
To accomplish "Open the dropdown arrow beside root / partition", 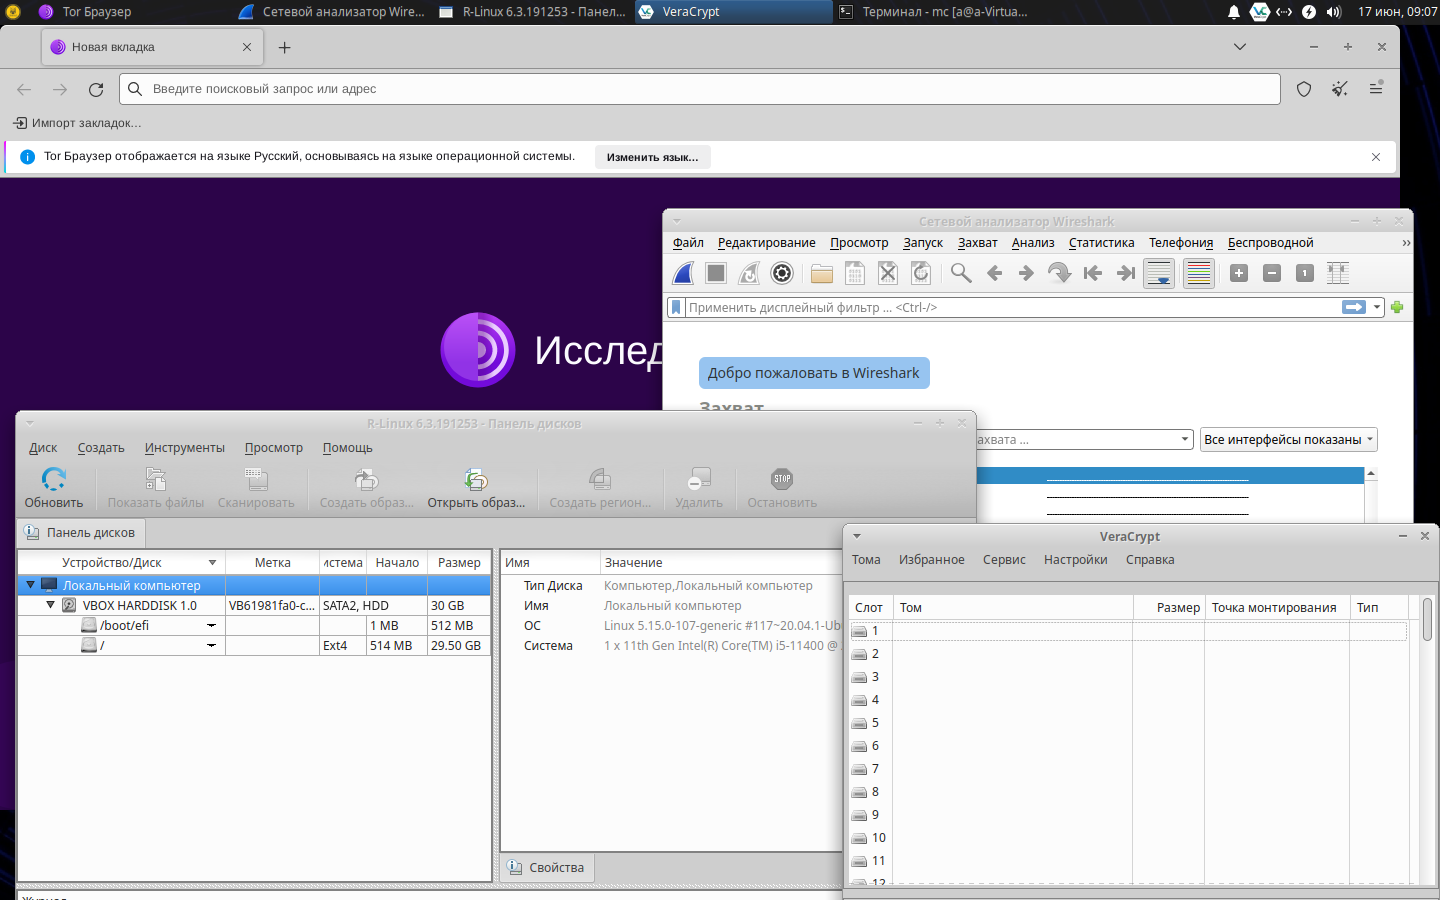I will [211, 645].
